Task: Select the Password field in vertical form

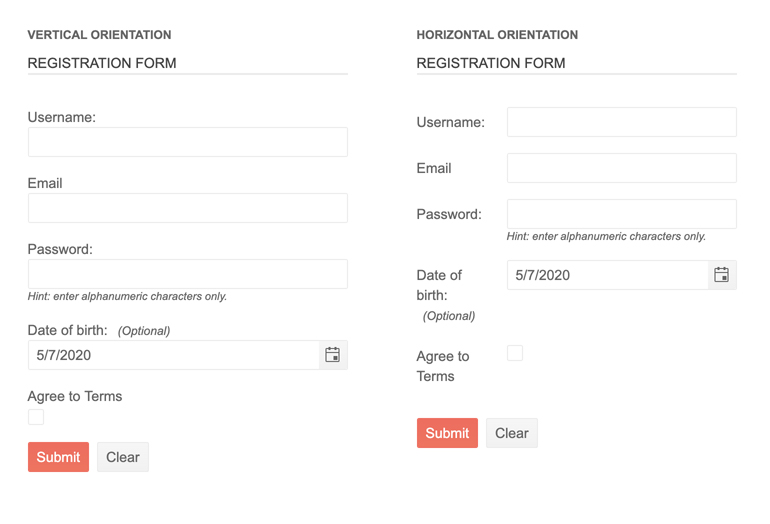Action: coord(187,274)
